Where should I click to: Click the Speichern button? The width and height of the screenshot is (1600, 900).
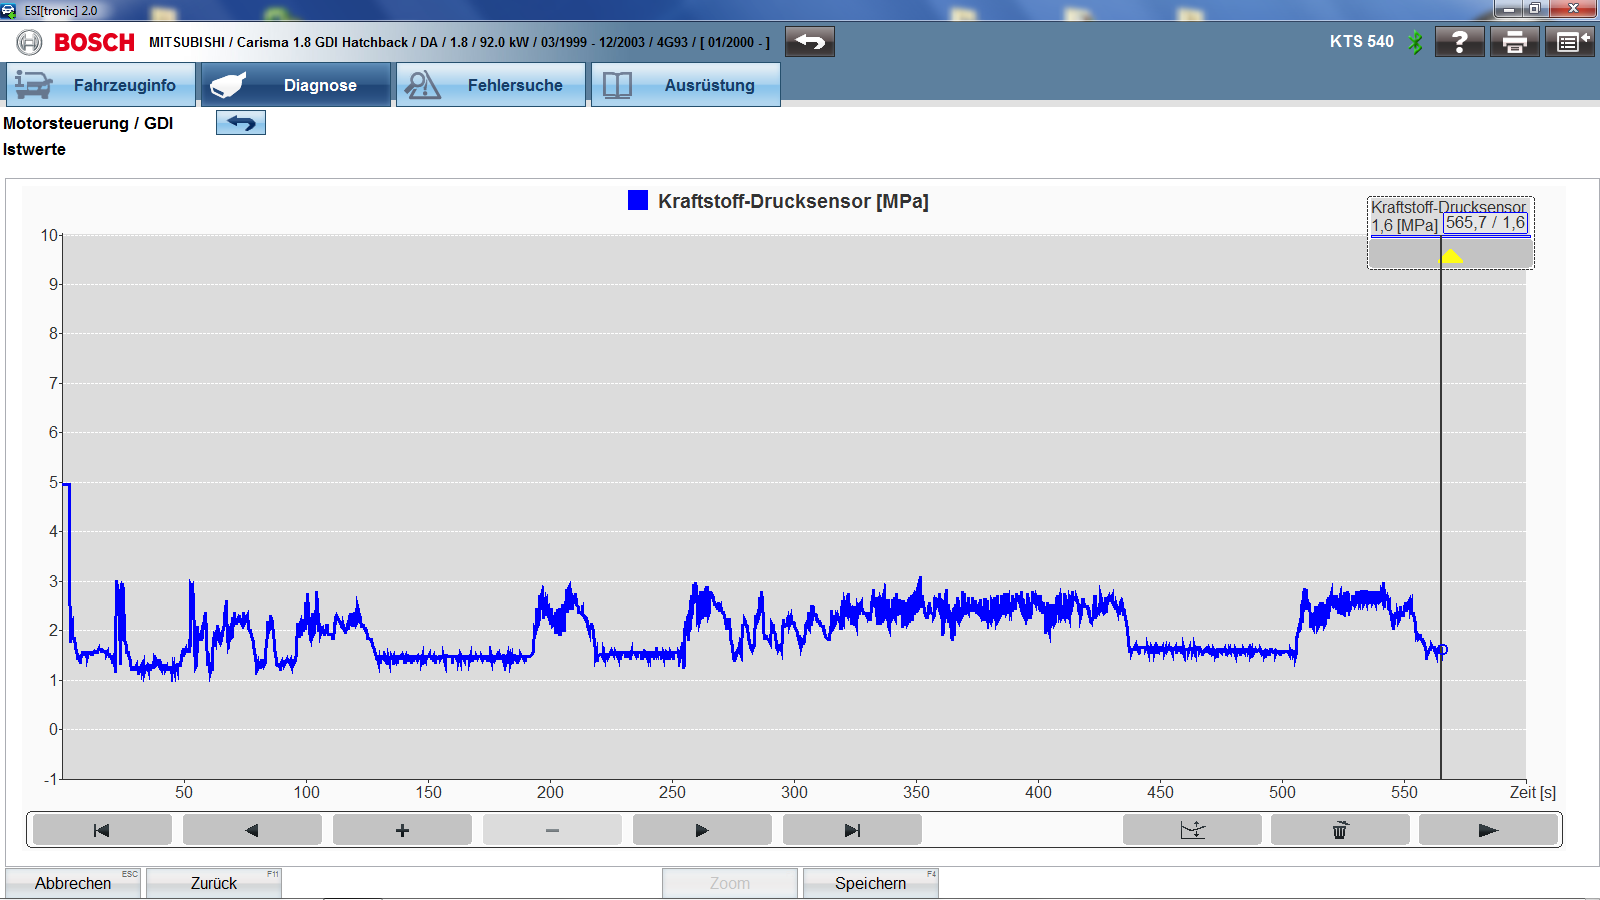[870, 883]
